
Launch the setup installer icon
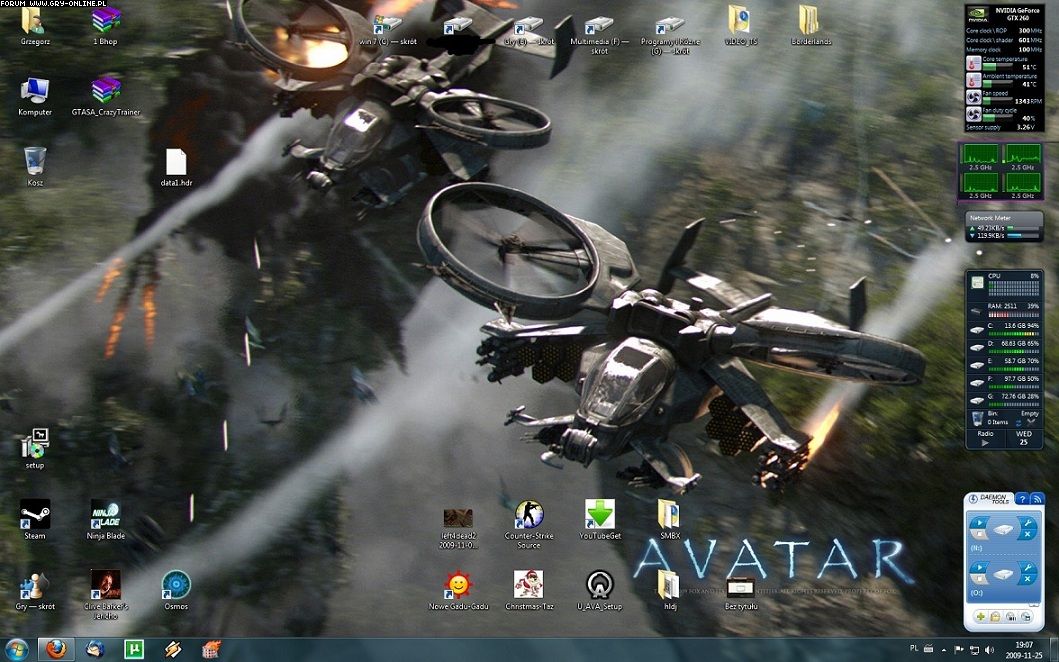34,449
